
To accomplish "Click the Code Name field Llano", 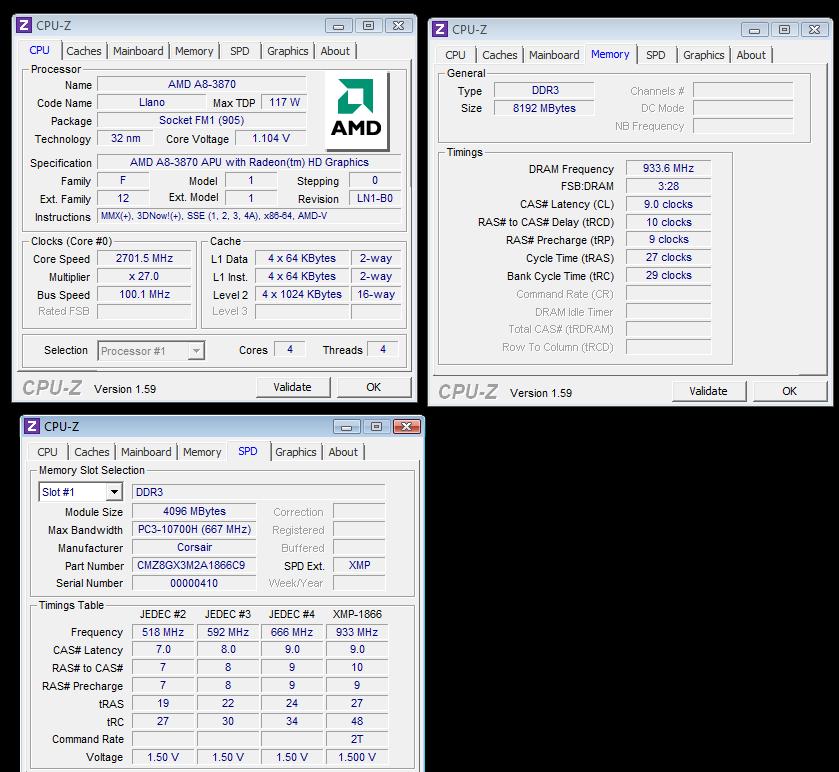I will (152, 102).
